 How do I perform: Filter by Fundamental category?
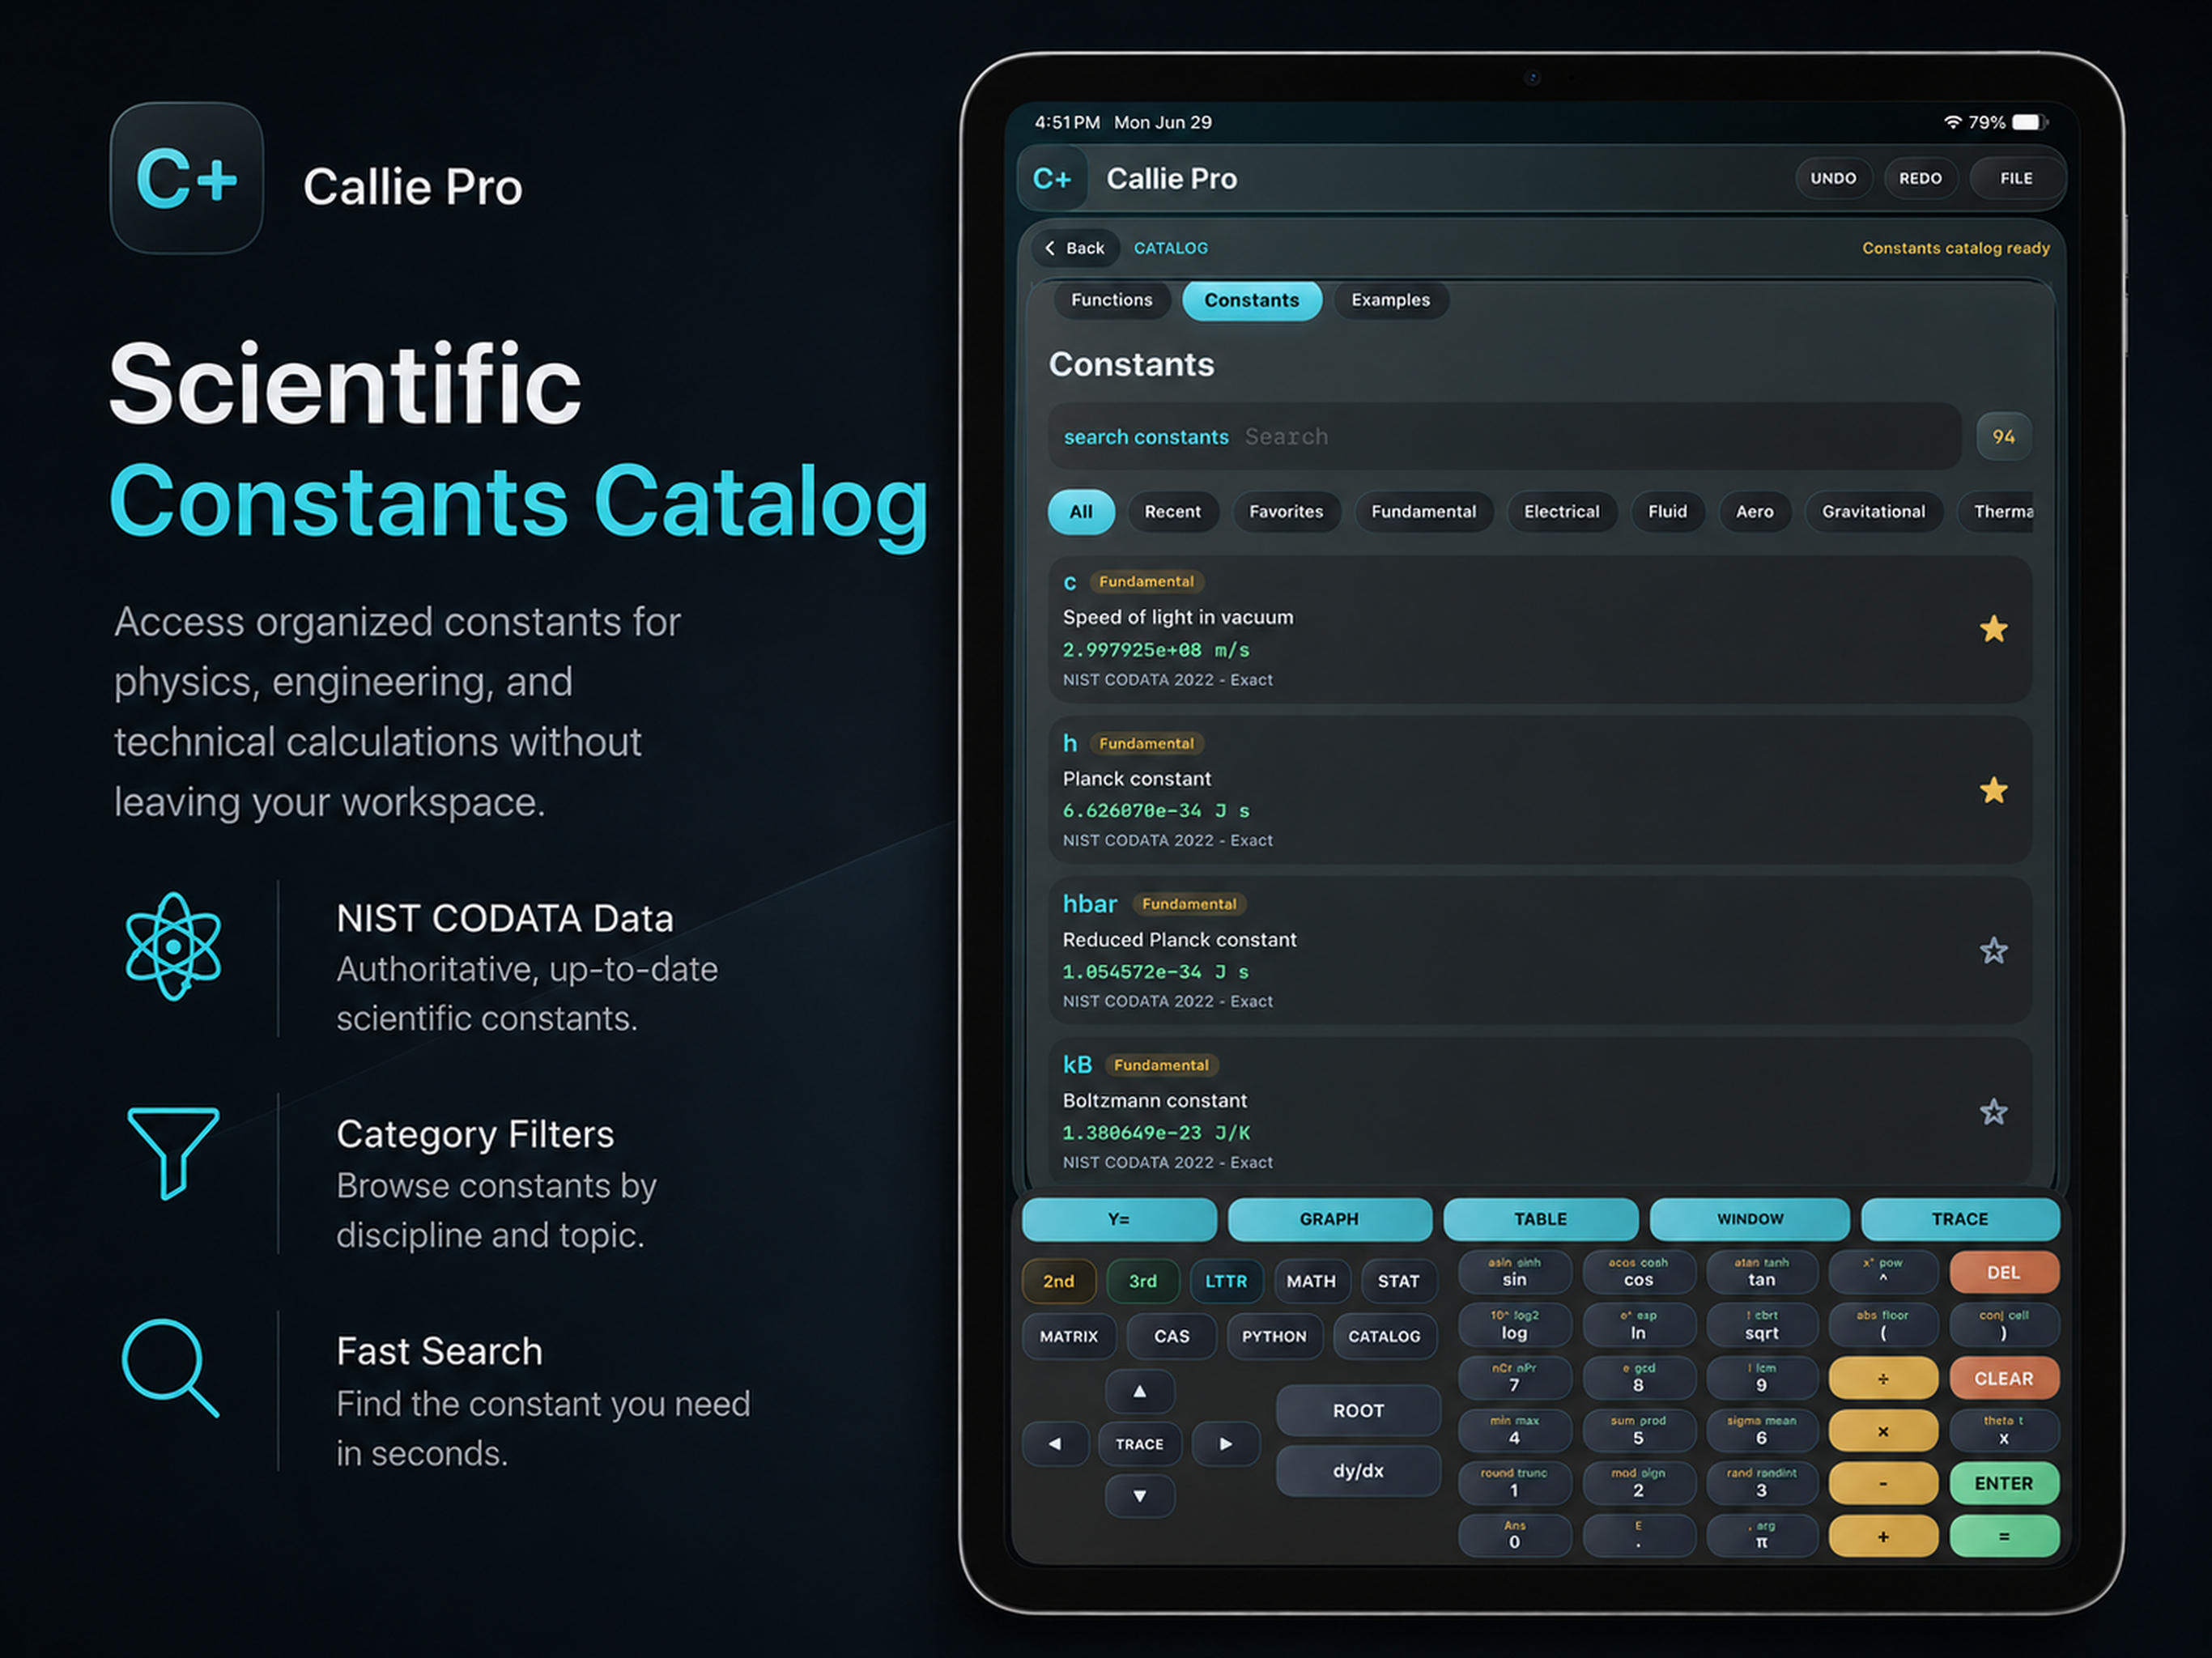click(1423, 512)
